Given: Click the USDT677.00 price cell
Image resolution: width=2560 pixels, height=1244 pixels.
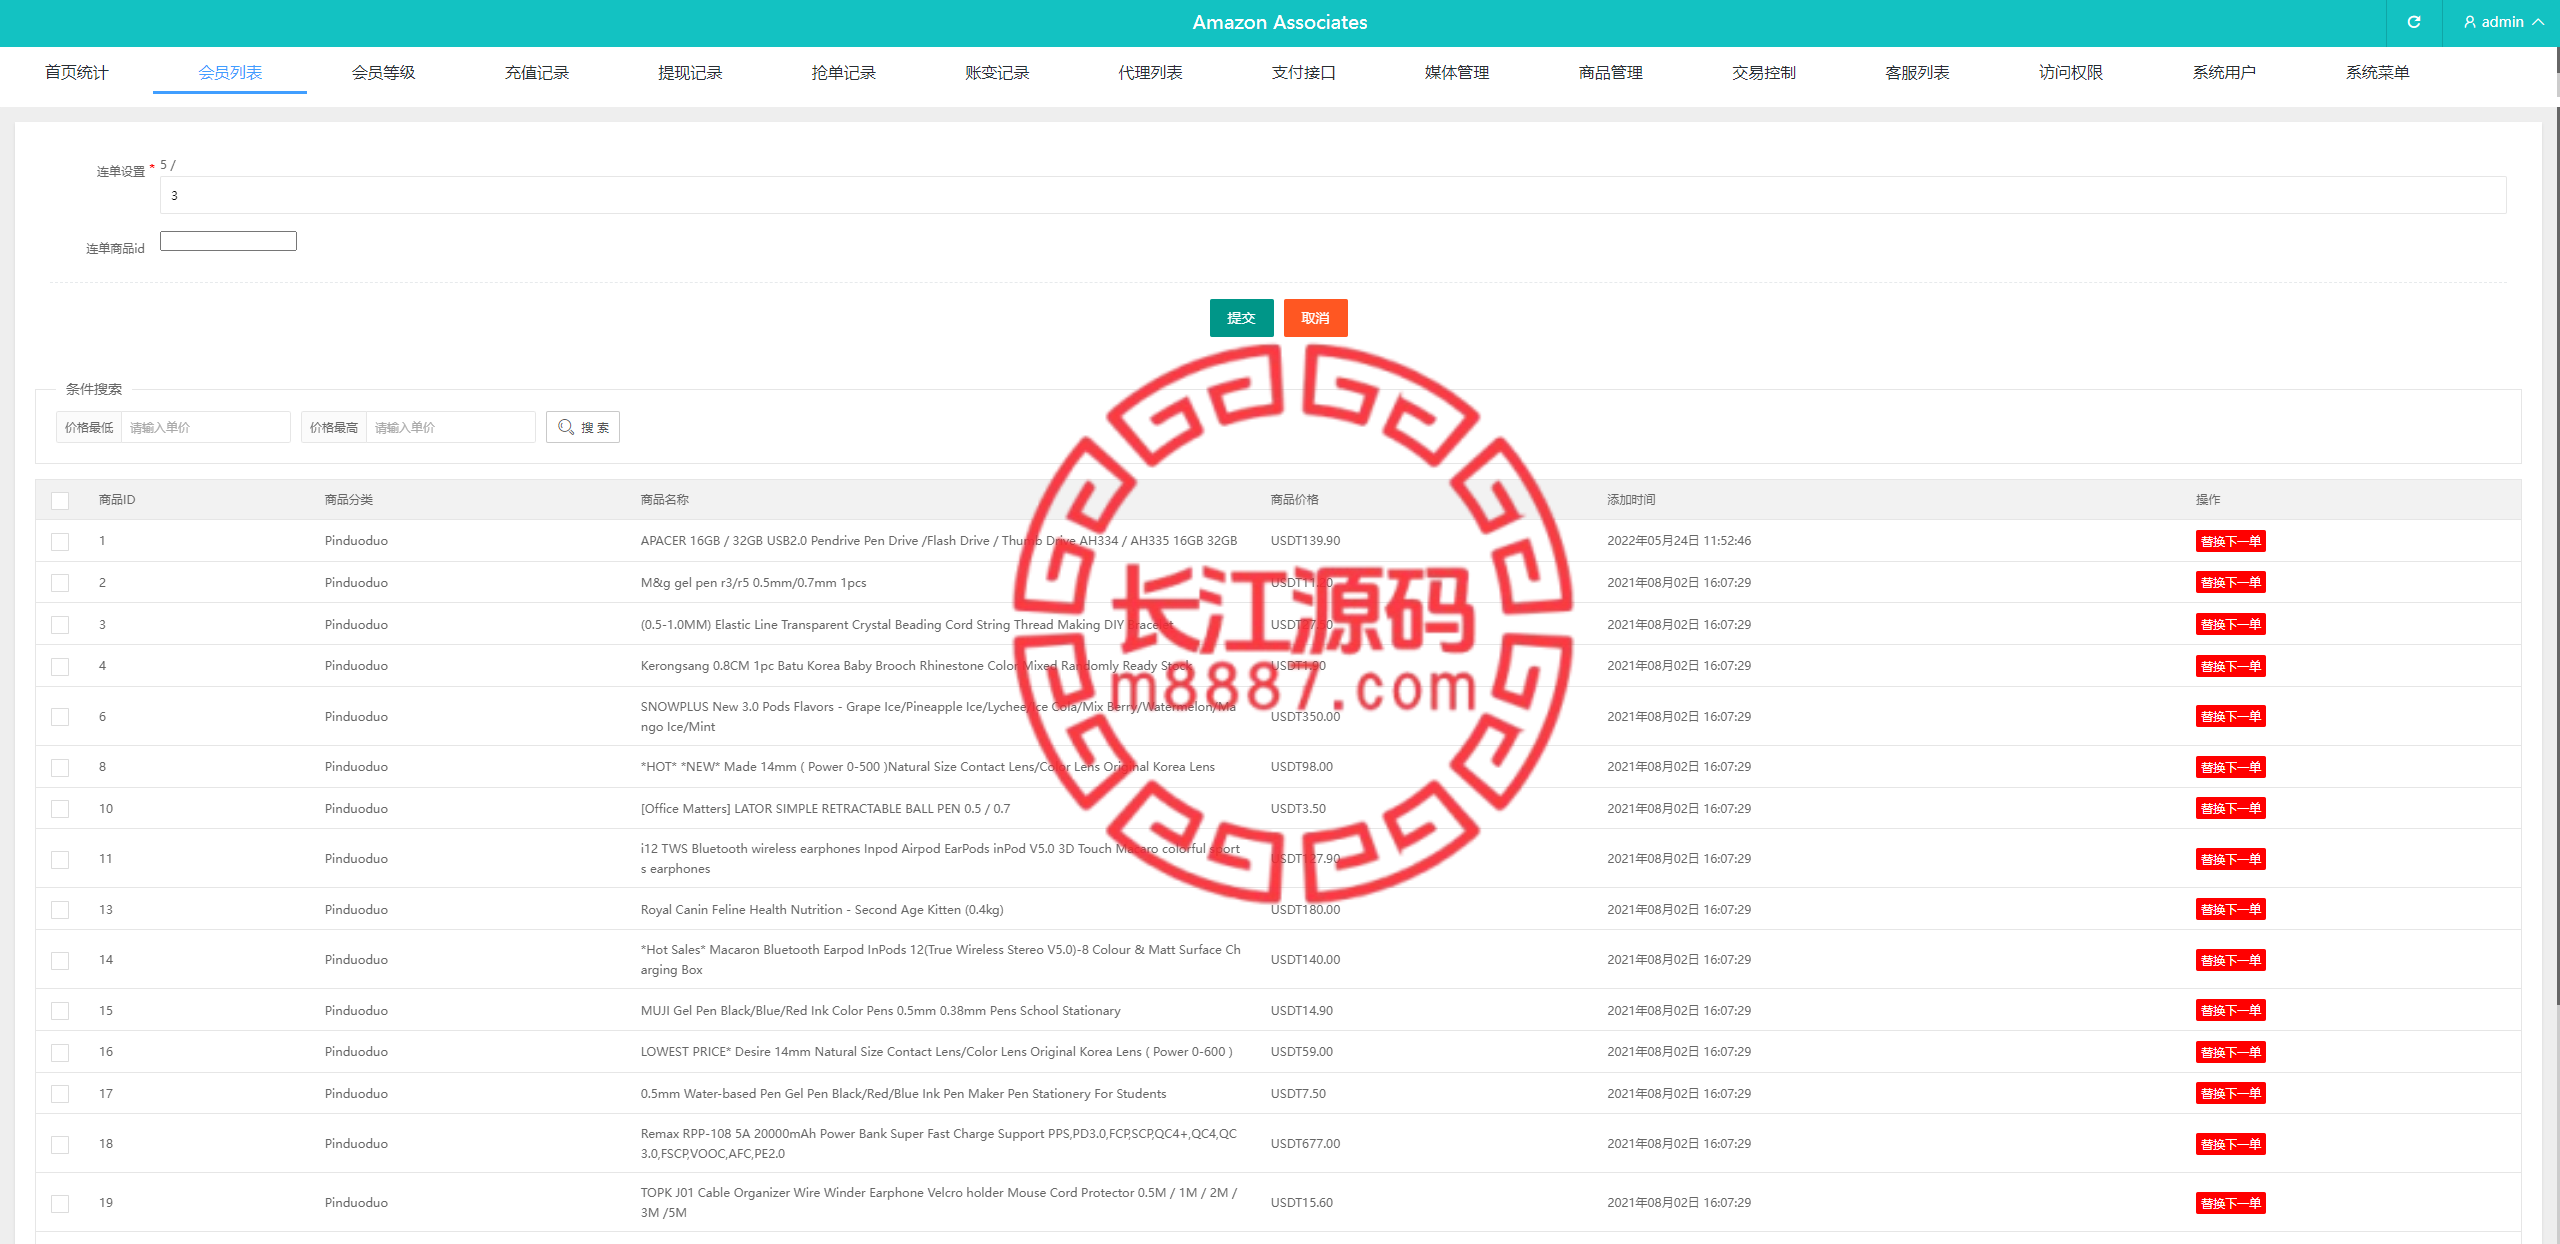Looking at the screenshot, I should click(1305, 1143).
